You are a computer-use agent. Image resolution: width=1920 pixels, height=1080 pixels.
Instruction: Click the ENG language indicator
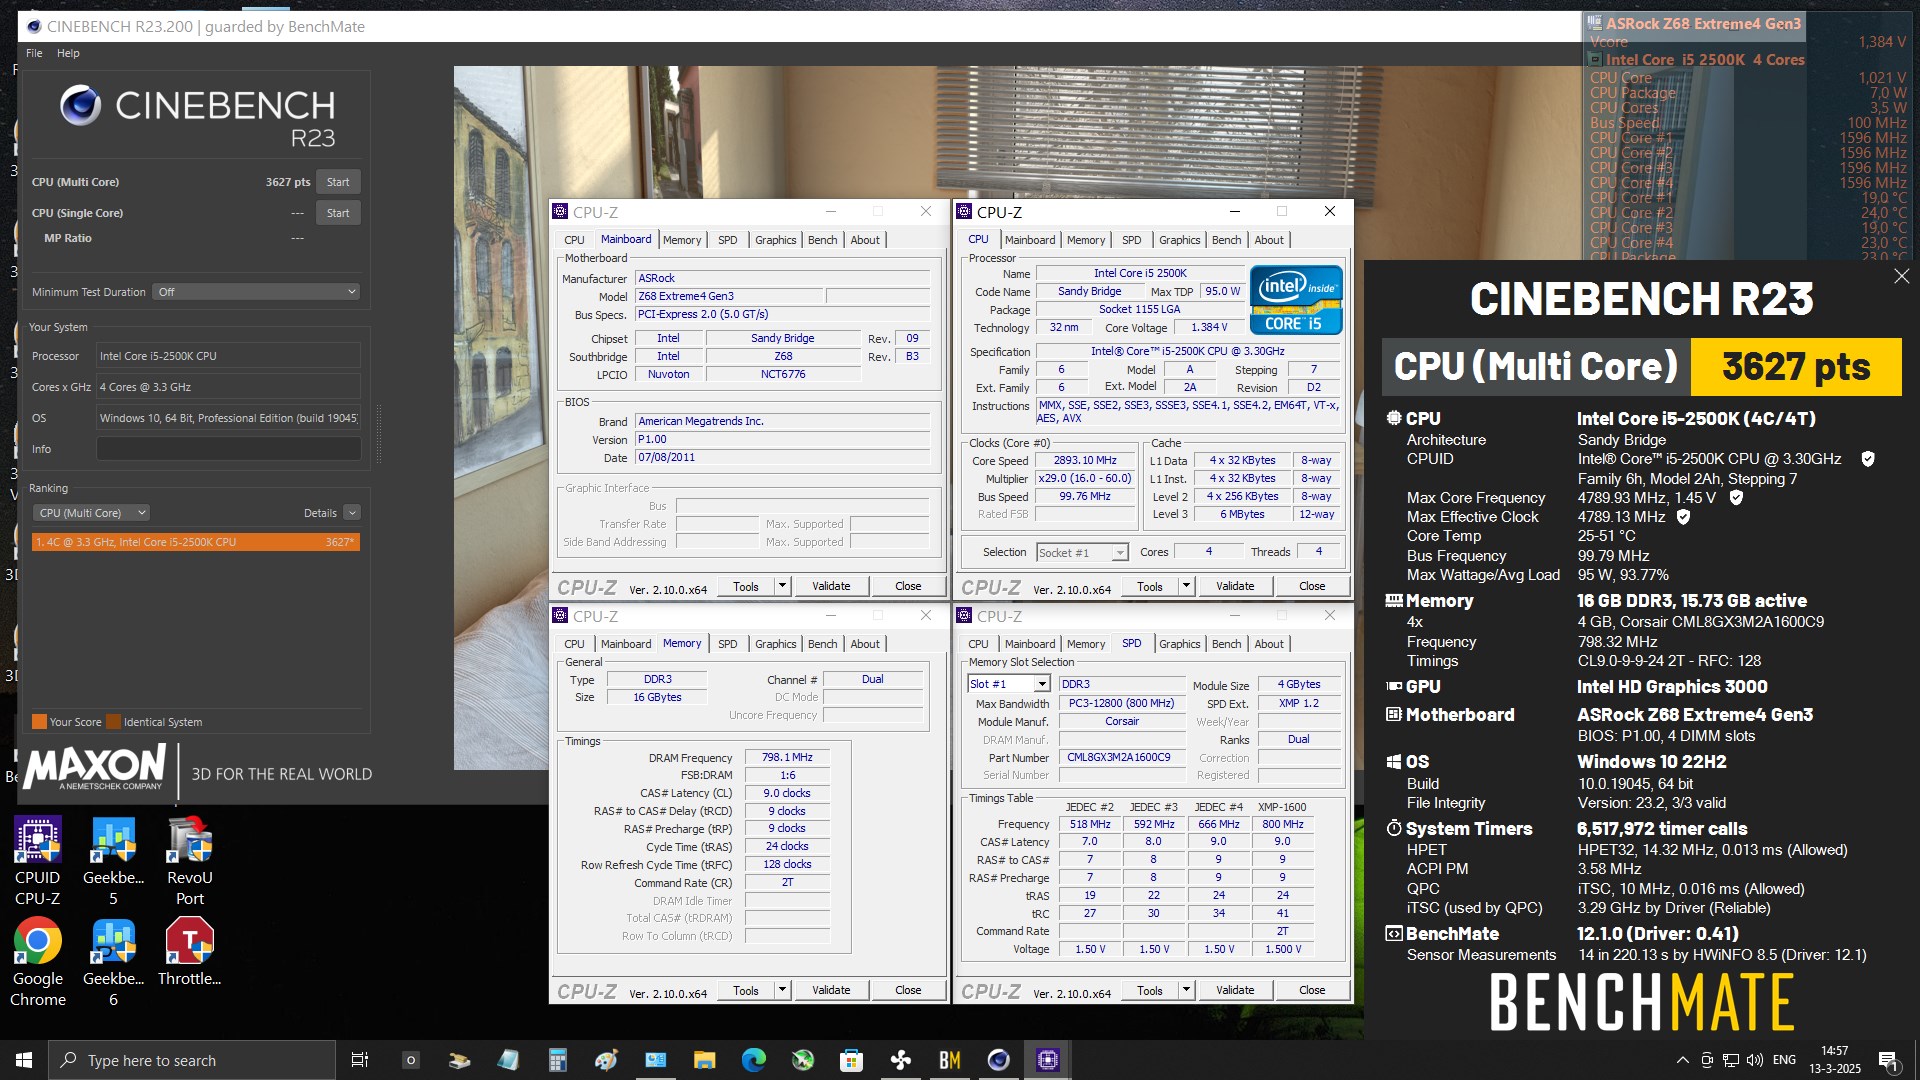[x=1784, y=1060]
